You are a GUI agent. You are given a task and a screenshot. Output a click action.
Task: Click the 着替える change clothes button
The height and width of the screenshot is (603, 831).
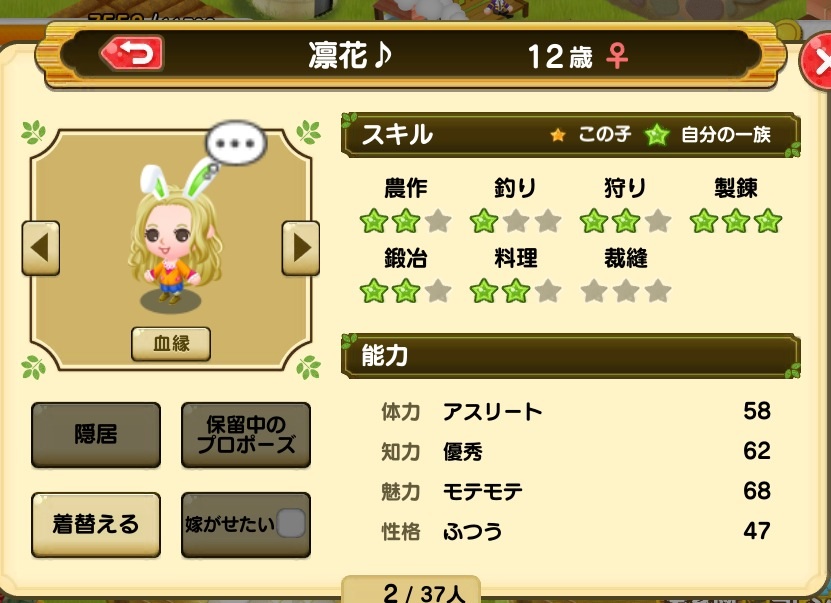(96, 525)
